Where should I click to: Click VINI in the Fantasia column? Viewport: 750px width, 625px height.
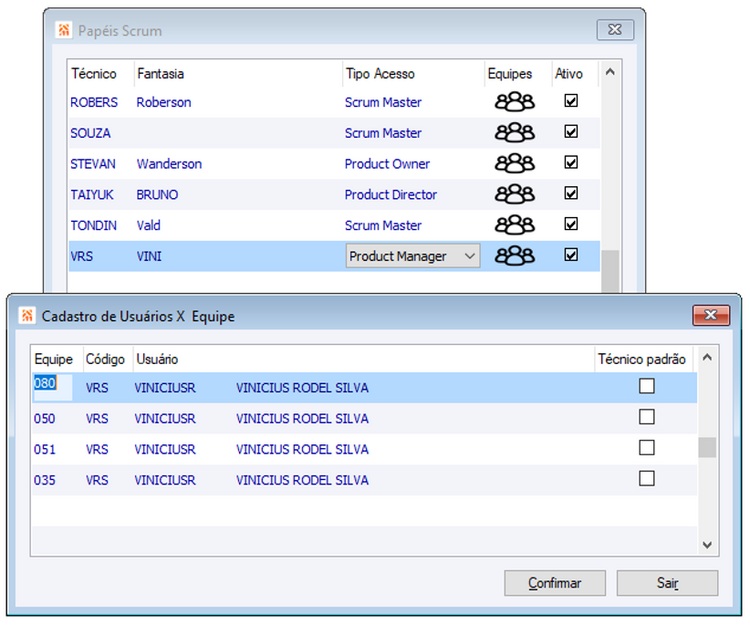click(x=149, y=256)
